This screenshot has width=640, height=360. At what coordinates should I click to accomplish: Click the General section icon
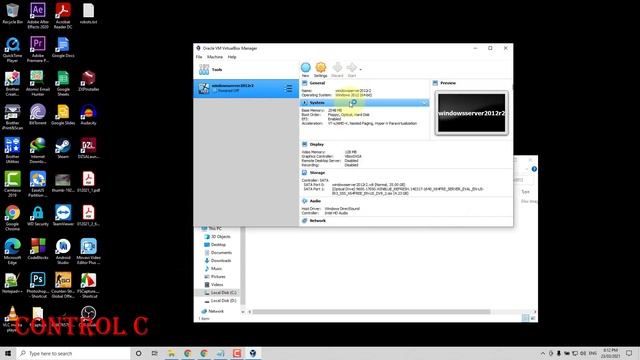(304, 83)
